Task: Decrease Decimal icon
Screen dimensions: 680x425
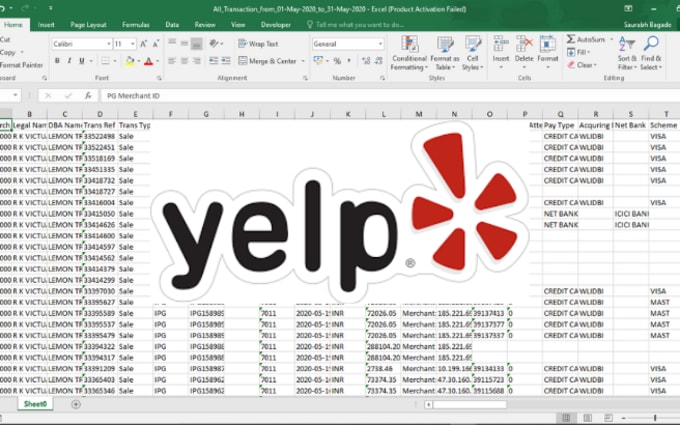Action: [x=378, y=61]
